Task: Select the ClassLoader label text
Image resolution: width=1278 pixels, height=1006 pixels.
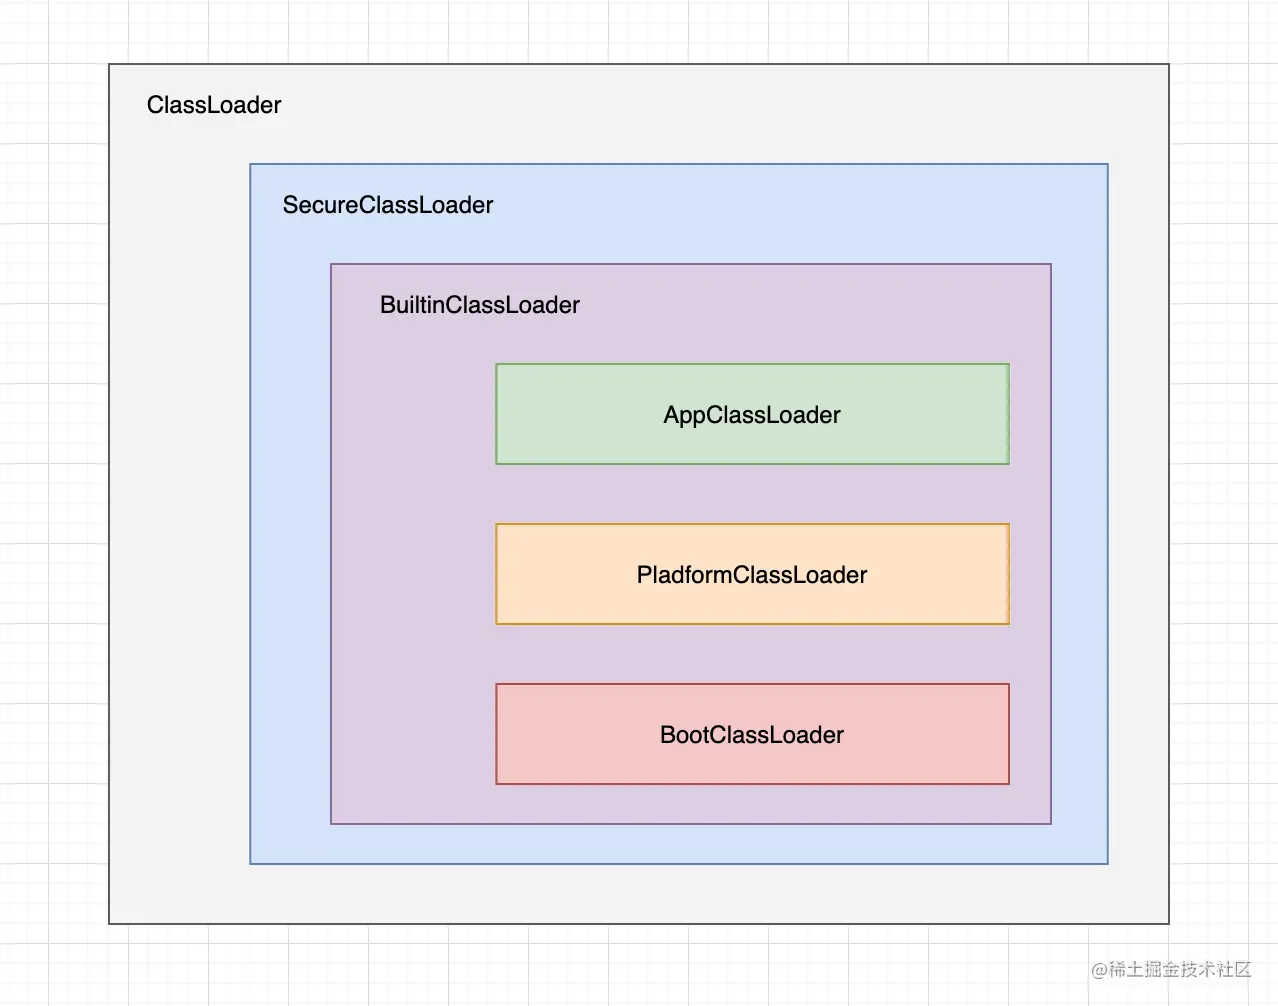Action: (x=214, y=105)
